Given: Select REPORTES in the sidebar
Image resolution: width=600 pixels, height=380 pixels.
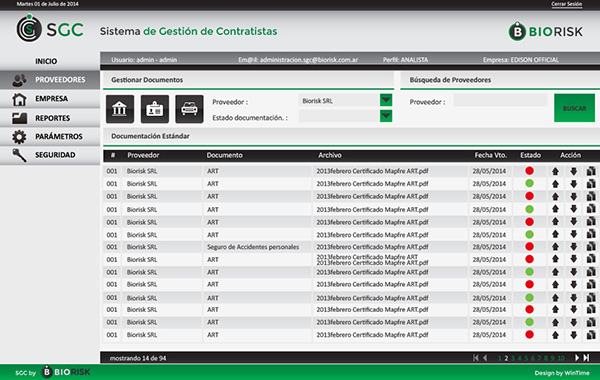Looking at the screenshot, I should pyautogui.click(x=52, y=118).
